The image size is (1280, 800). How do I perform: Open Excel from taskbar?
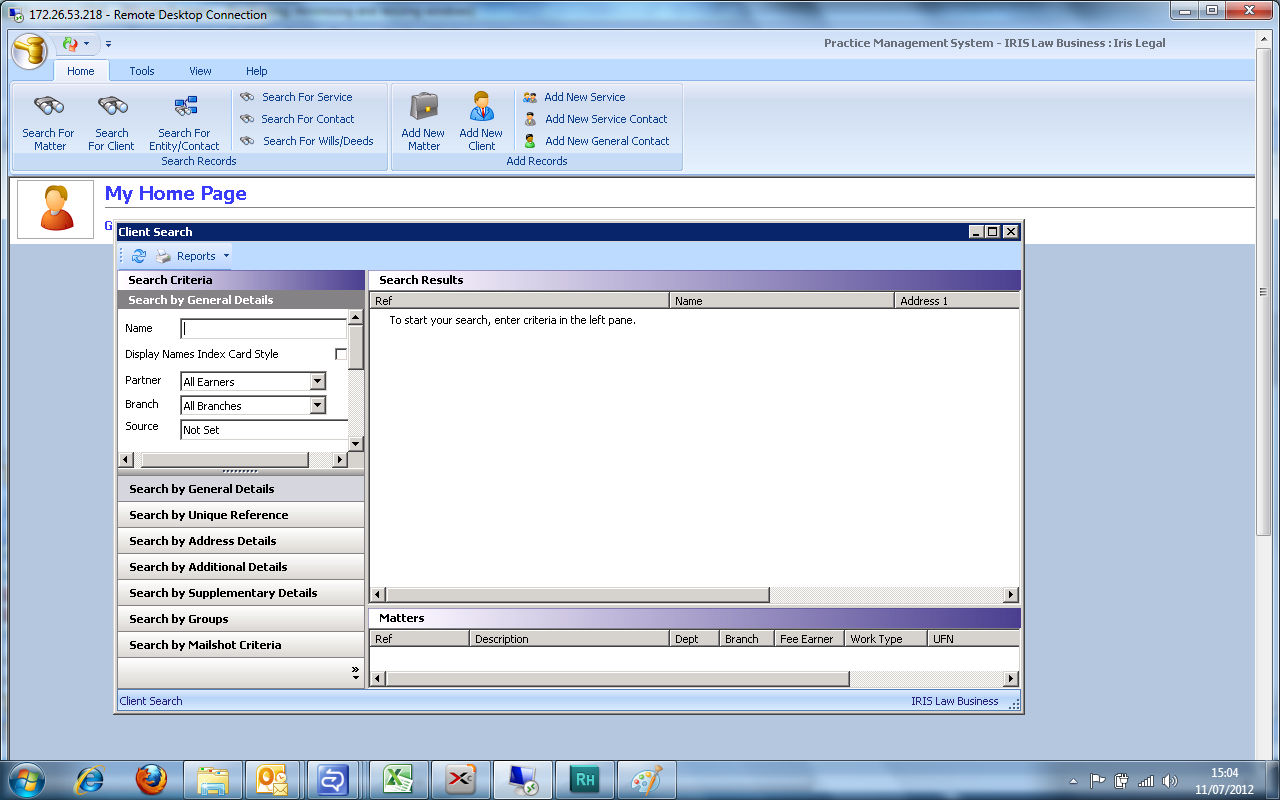(398, 779)
